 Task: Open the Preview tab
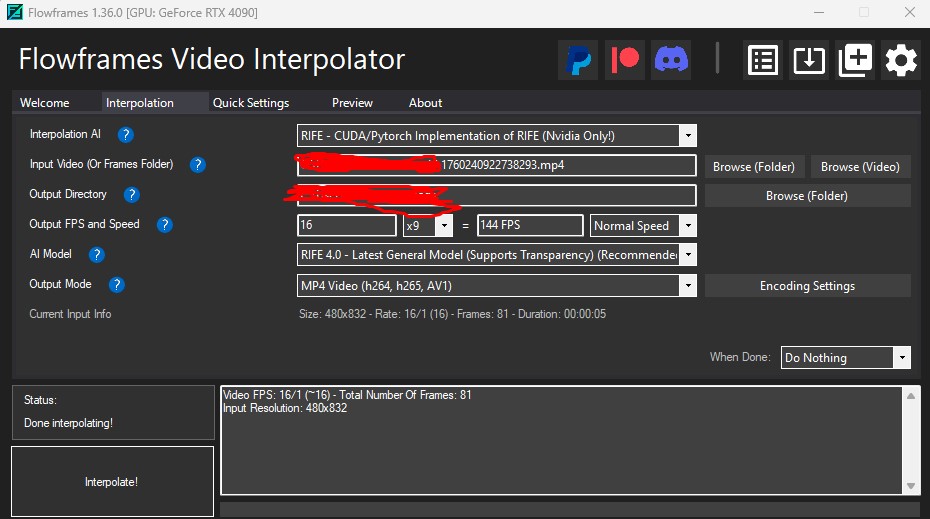pos(352,103)
